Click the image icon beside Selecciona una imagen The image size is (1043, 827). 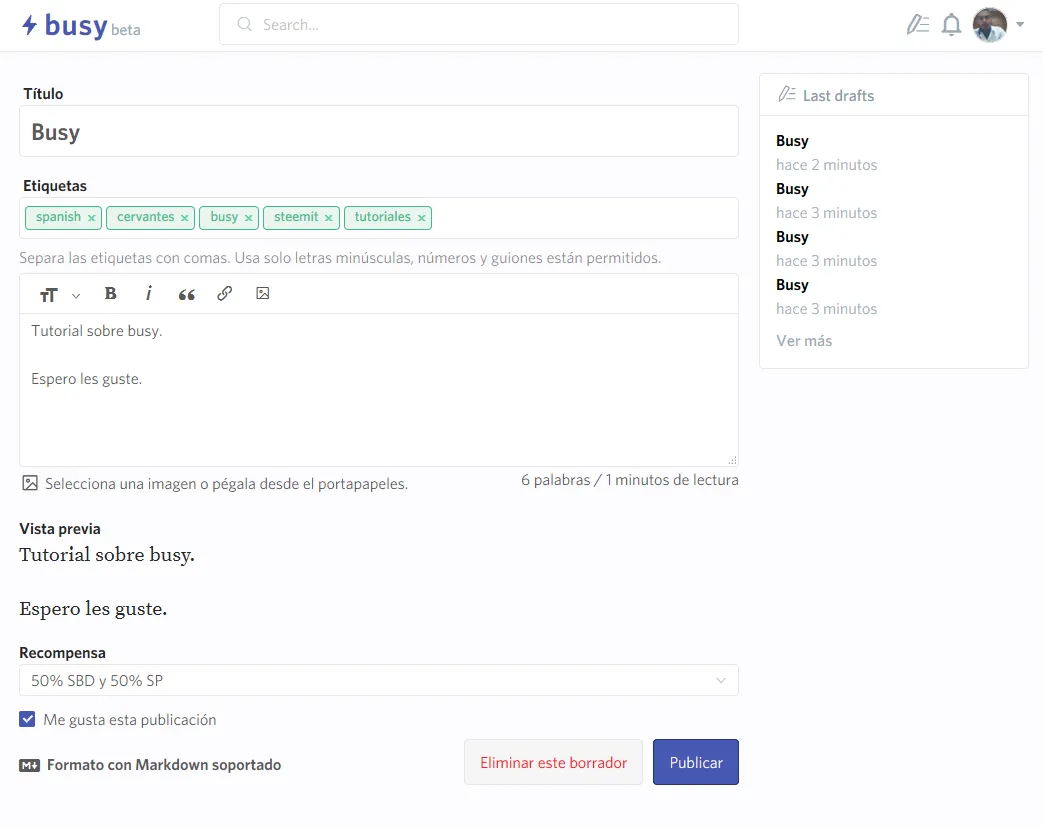click(x=30, y=483)
